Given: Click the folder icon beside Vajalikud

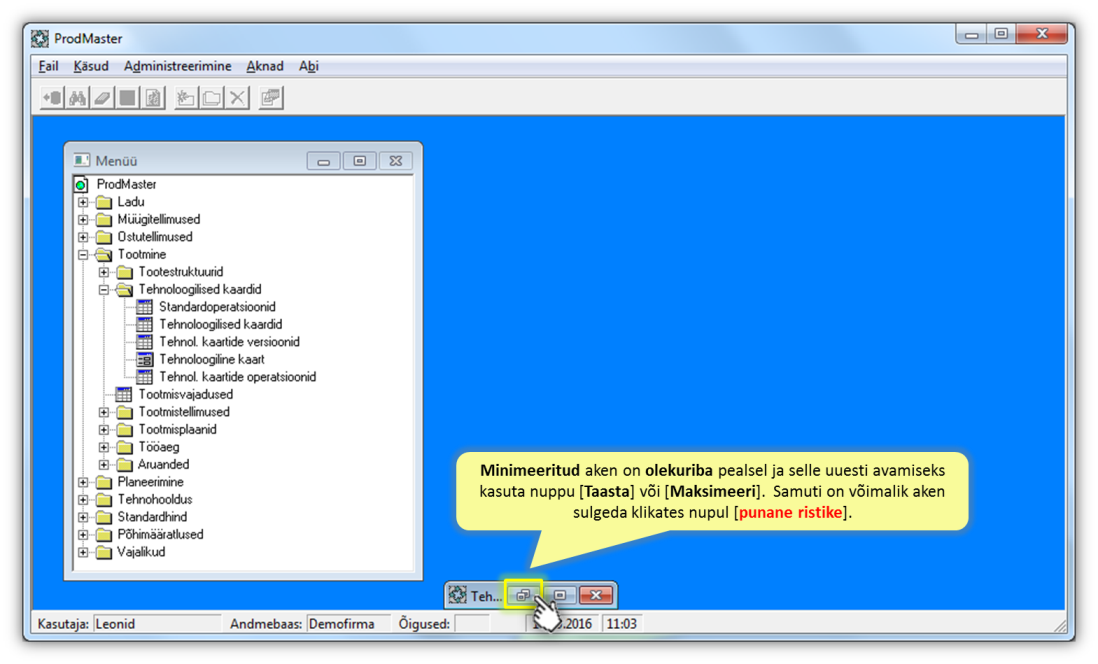Looking at the screenshot, I should coord(104,552).
